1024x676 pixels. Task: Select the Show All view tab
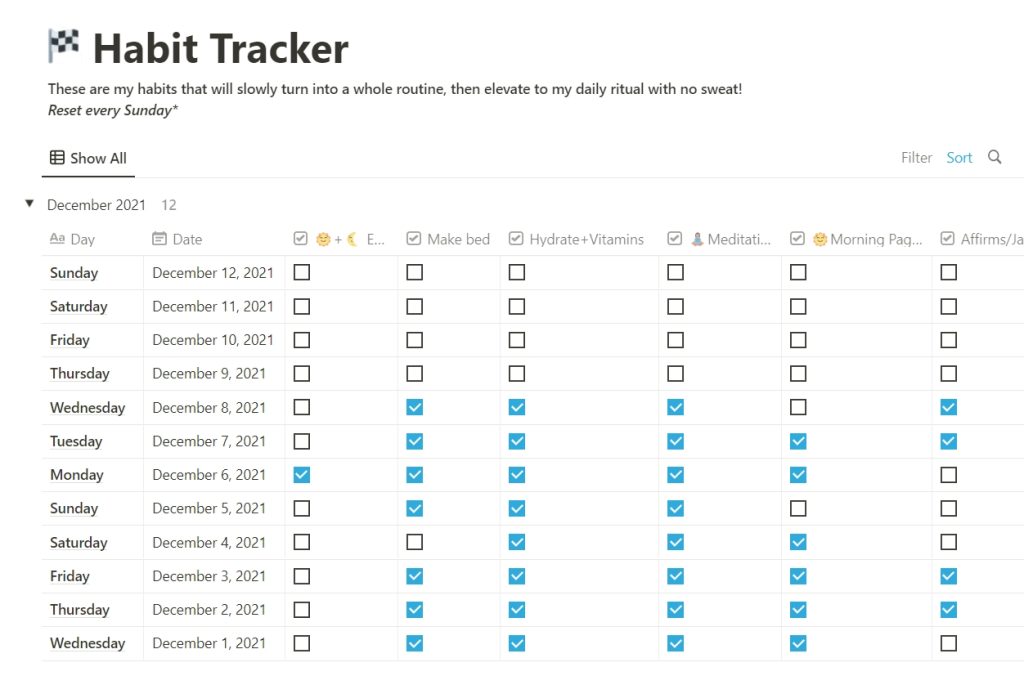(88, 158)
